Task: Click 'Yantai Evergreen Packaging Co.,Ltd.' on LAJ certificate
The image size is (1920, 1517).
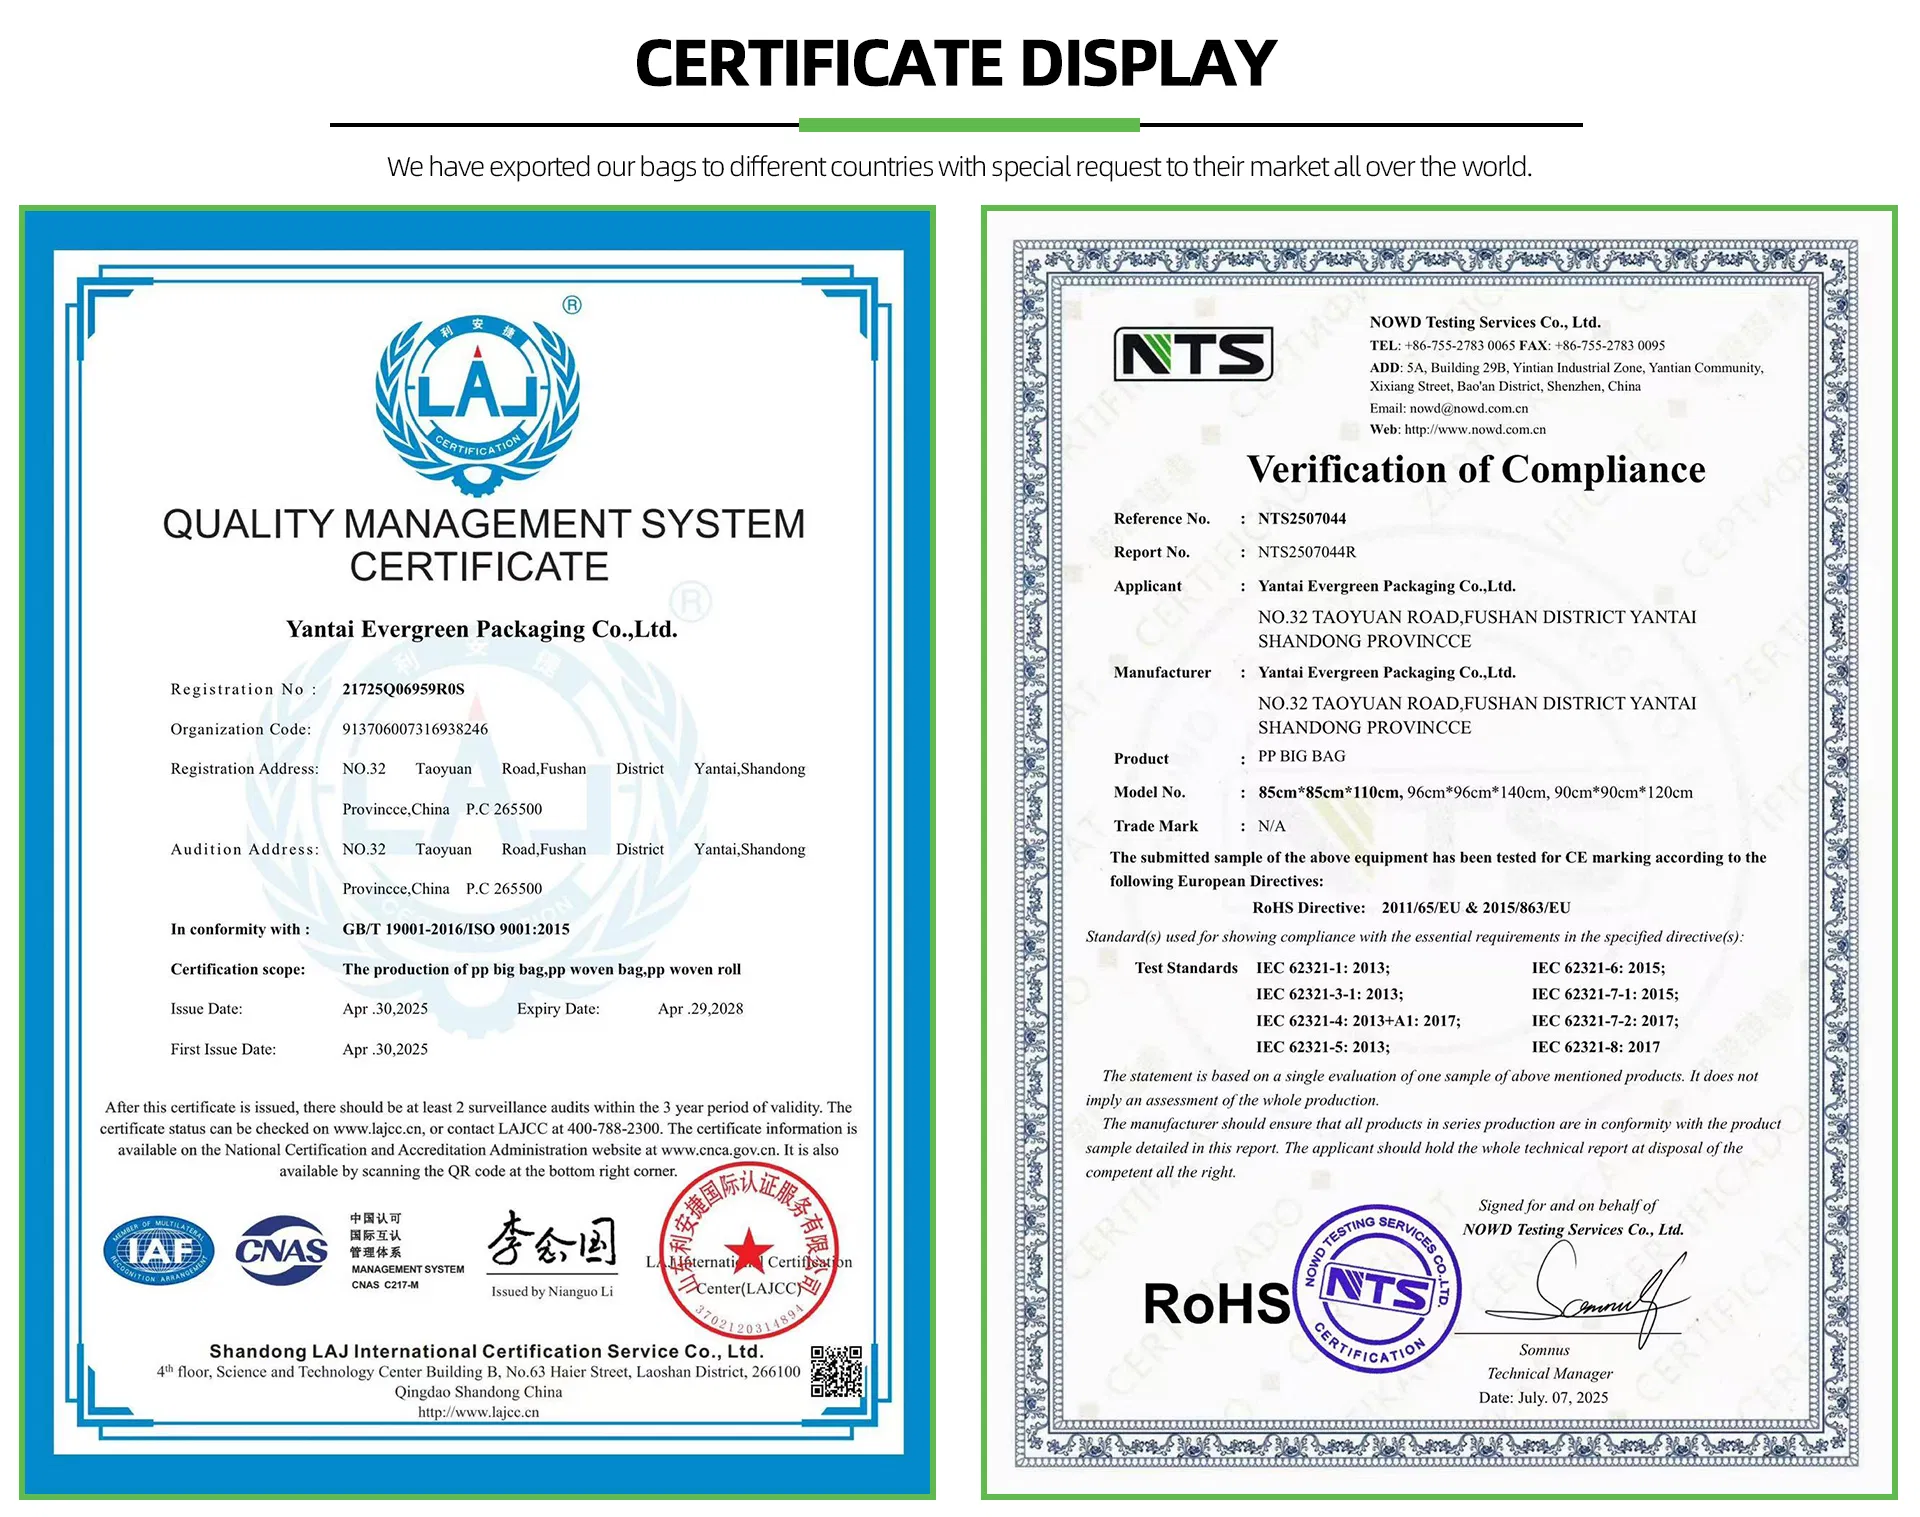Action: click(x=482, y=629)
